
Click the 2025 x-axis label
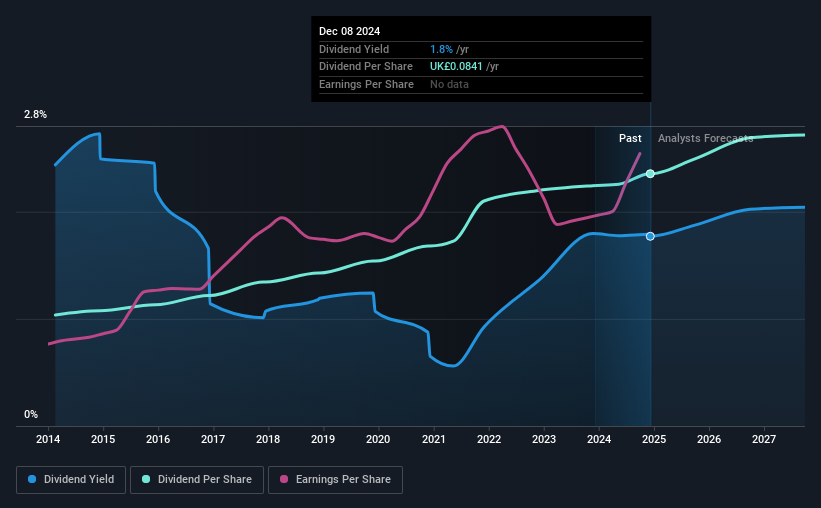click(654, 439)
